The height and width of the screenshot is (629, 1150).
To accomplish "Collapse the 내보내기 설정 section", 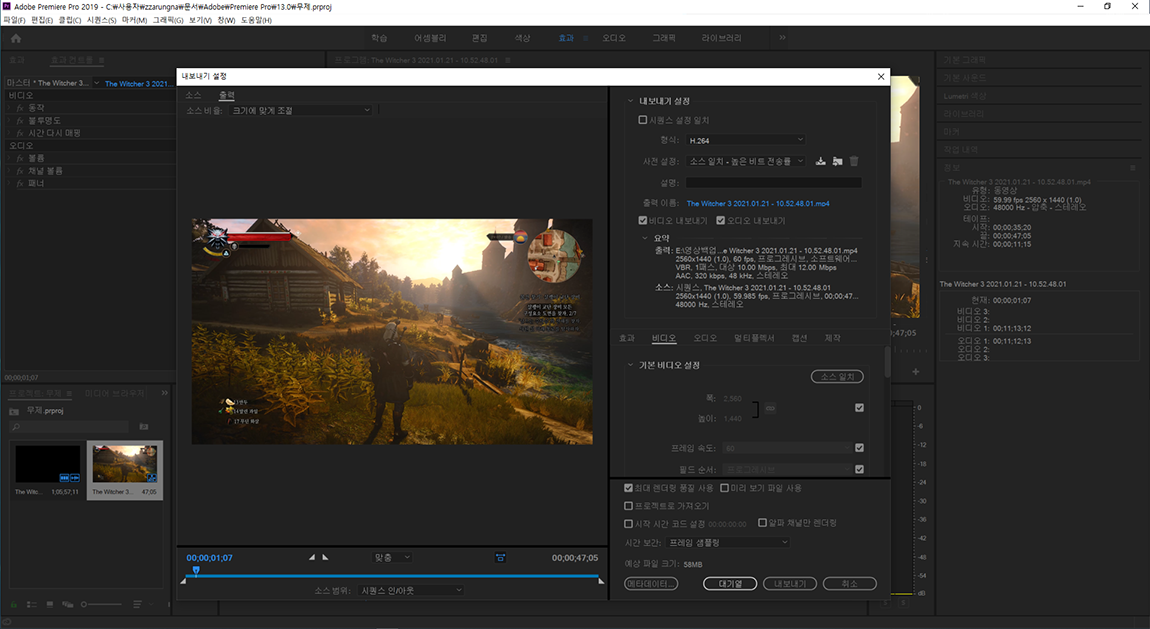I will (x=630, y=101).
